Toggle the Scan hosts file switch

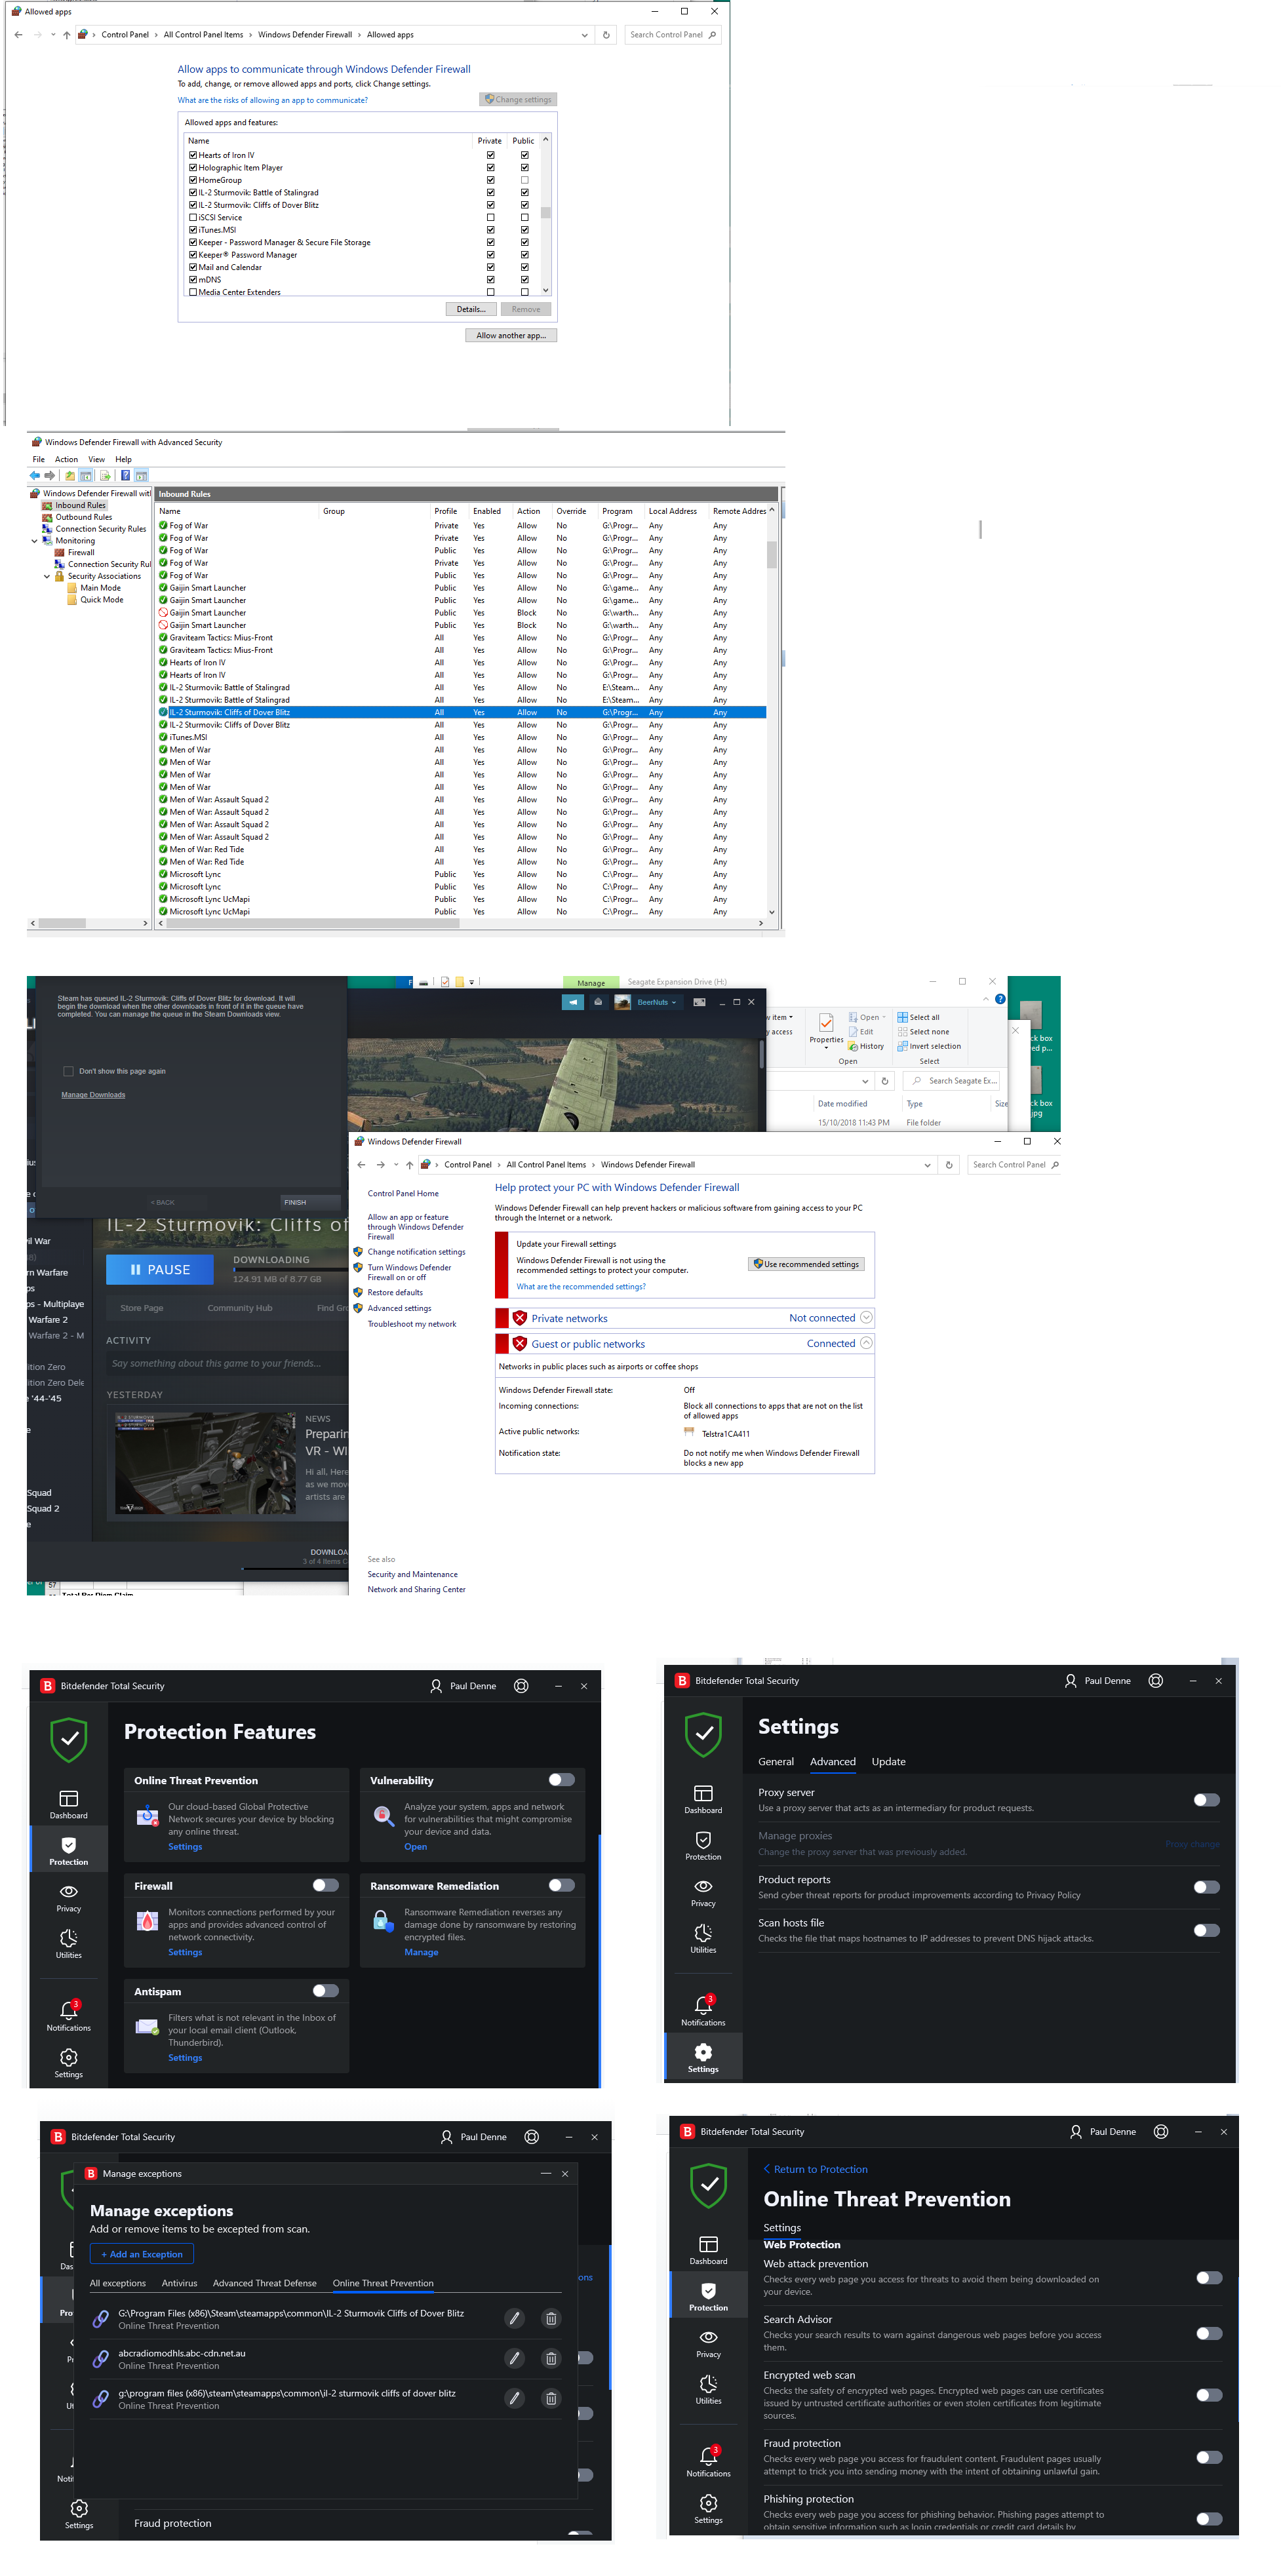tap(1207, 1930)
